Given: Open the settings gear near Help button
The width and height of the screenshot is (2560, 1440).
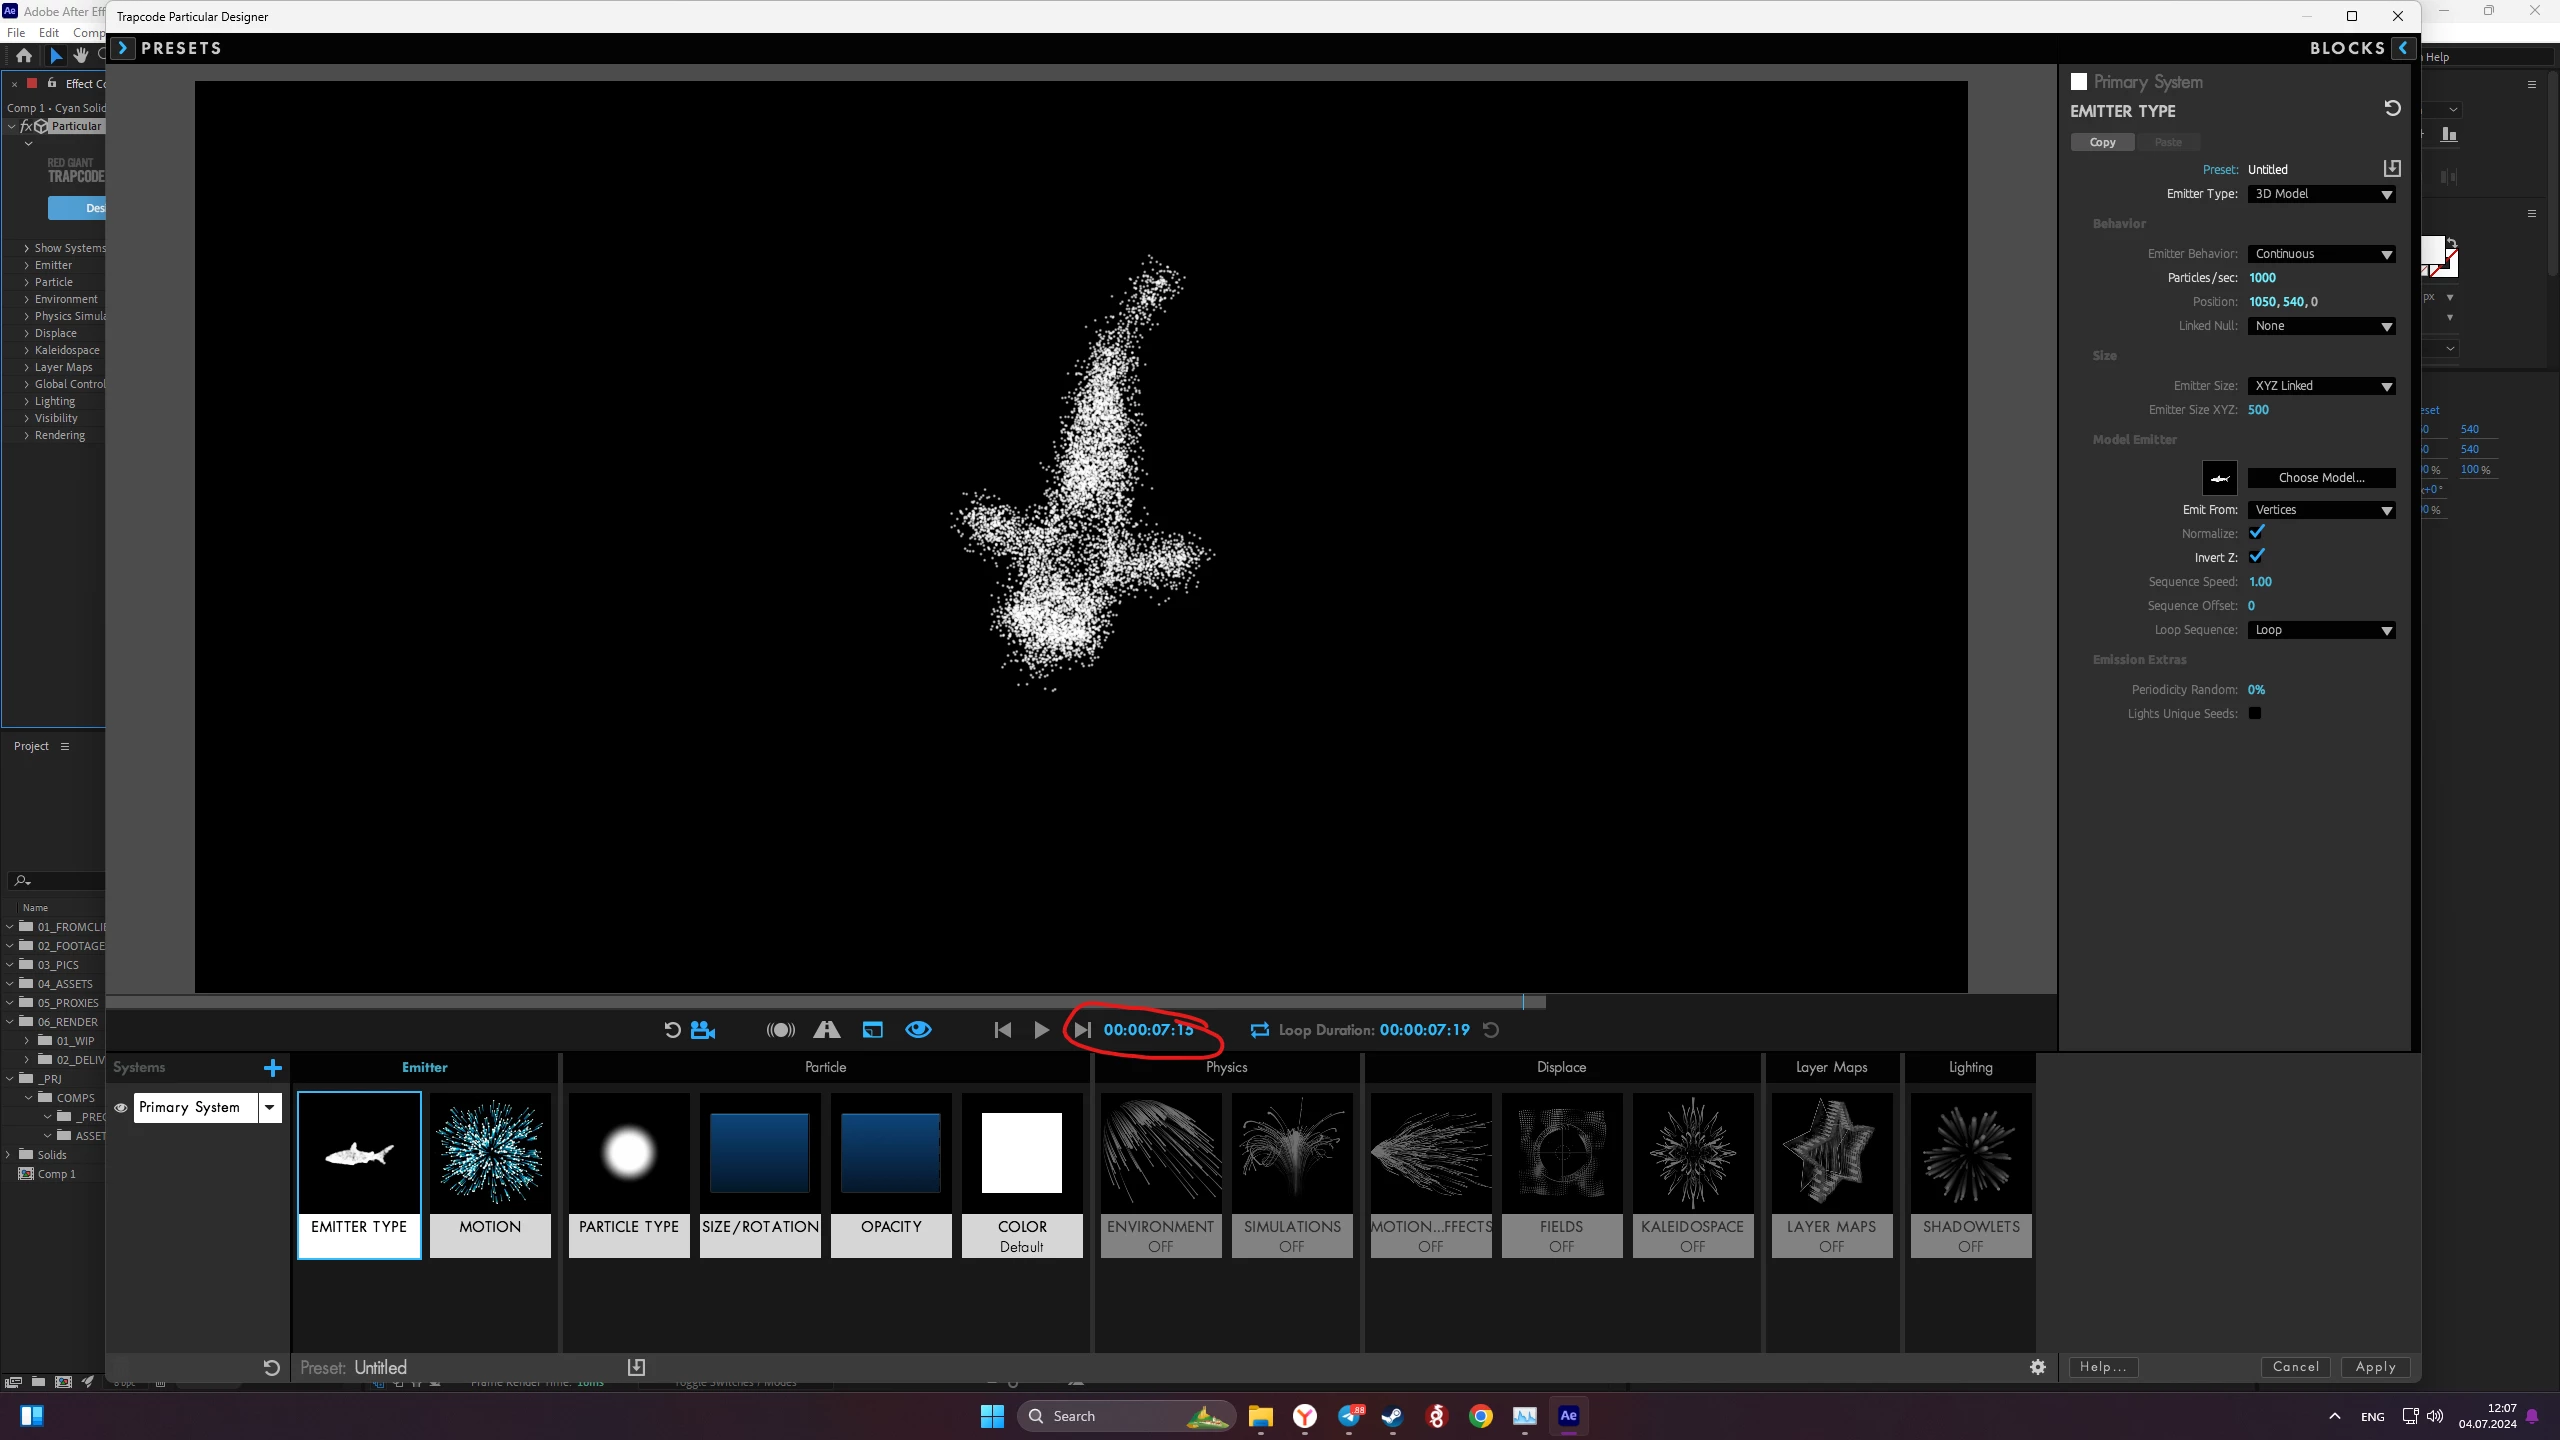Looking at the screenshot, I should pyautogui.click(x=2037, y=1367).
